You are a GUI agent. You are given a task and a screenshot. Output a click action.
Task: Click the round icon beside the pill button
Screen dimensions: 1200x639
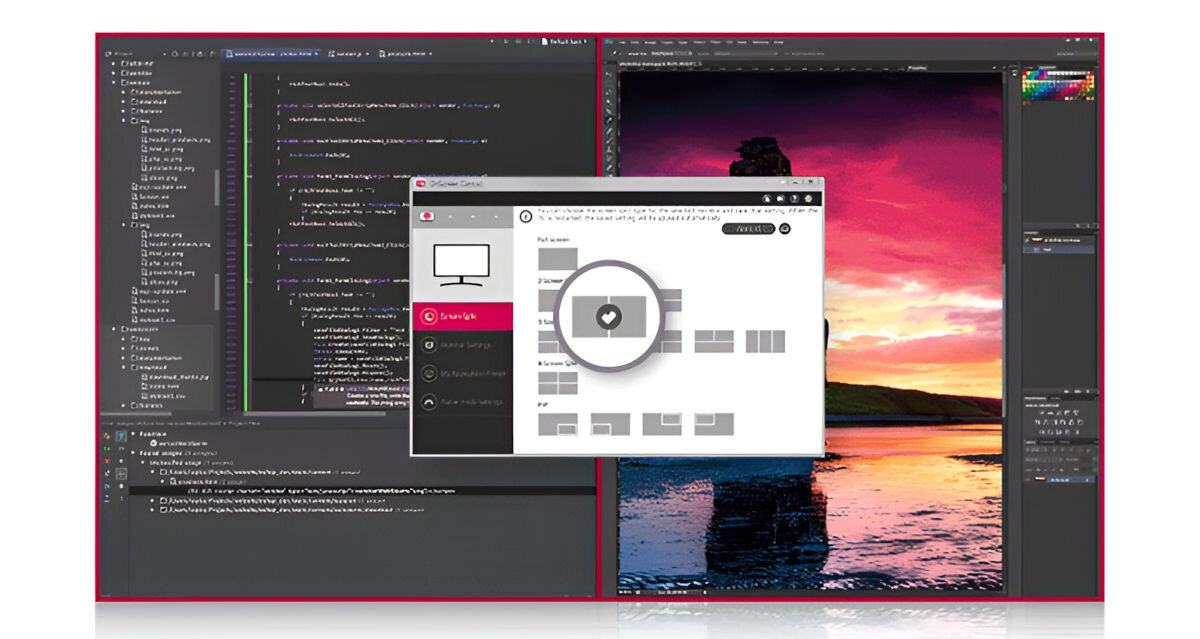point(786,229)
